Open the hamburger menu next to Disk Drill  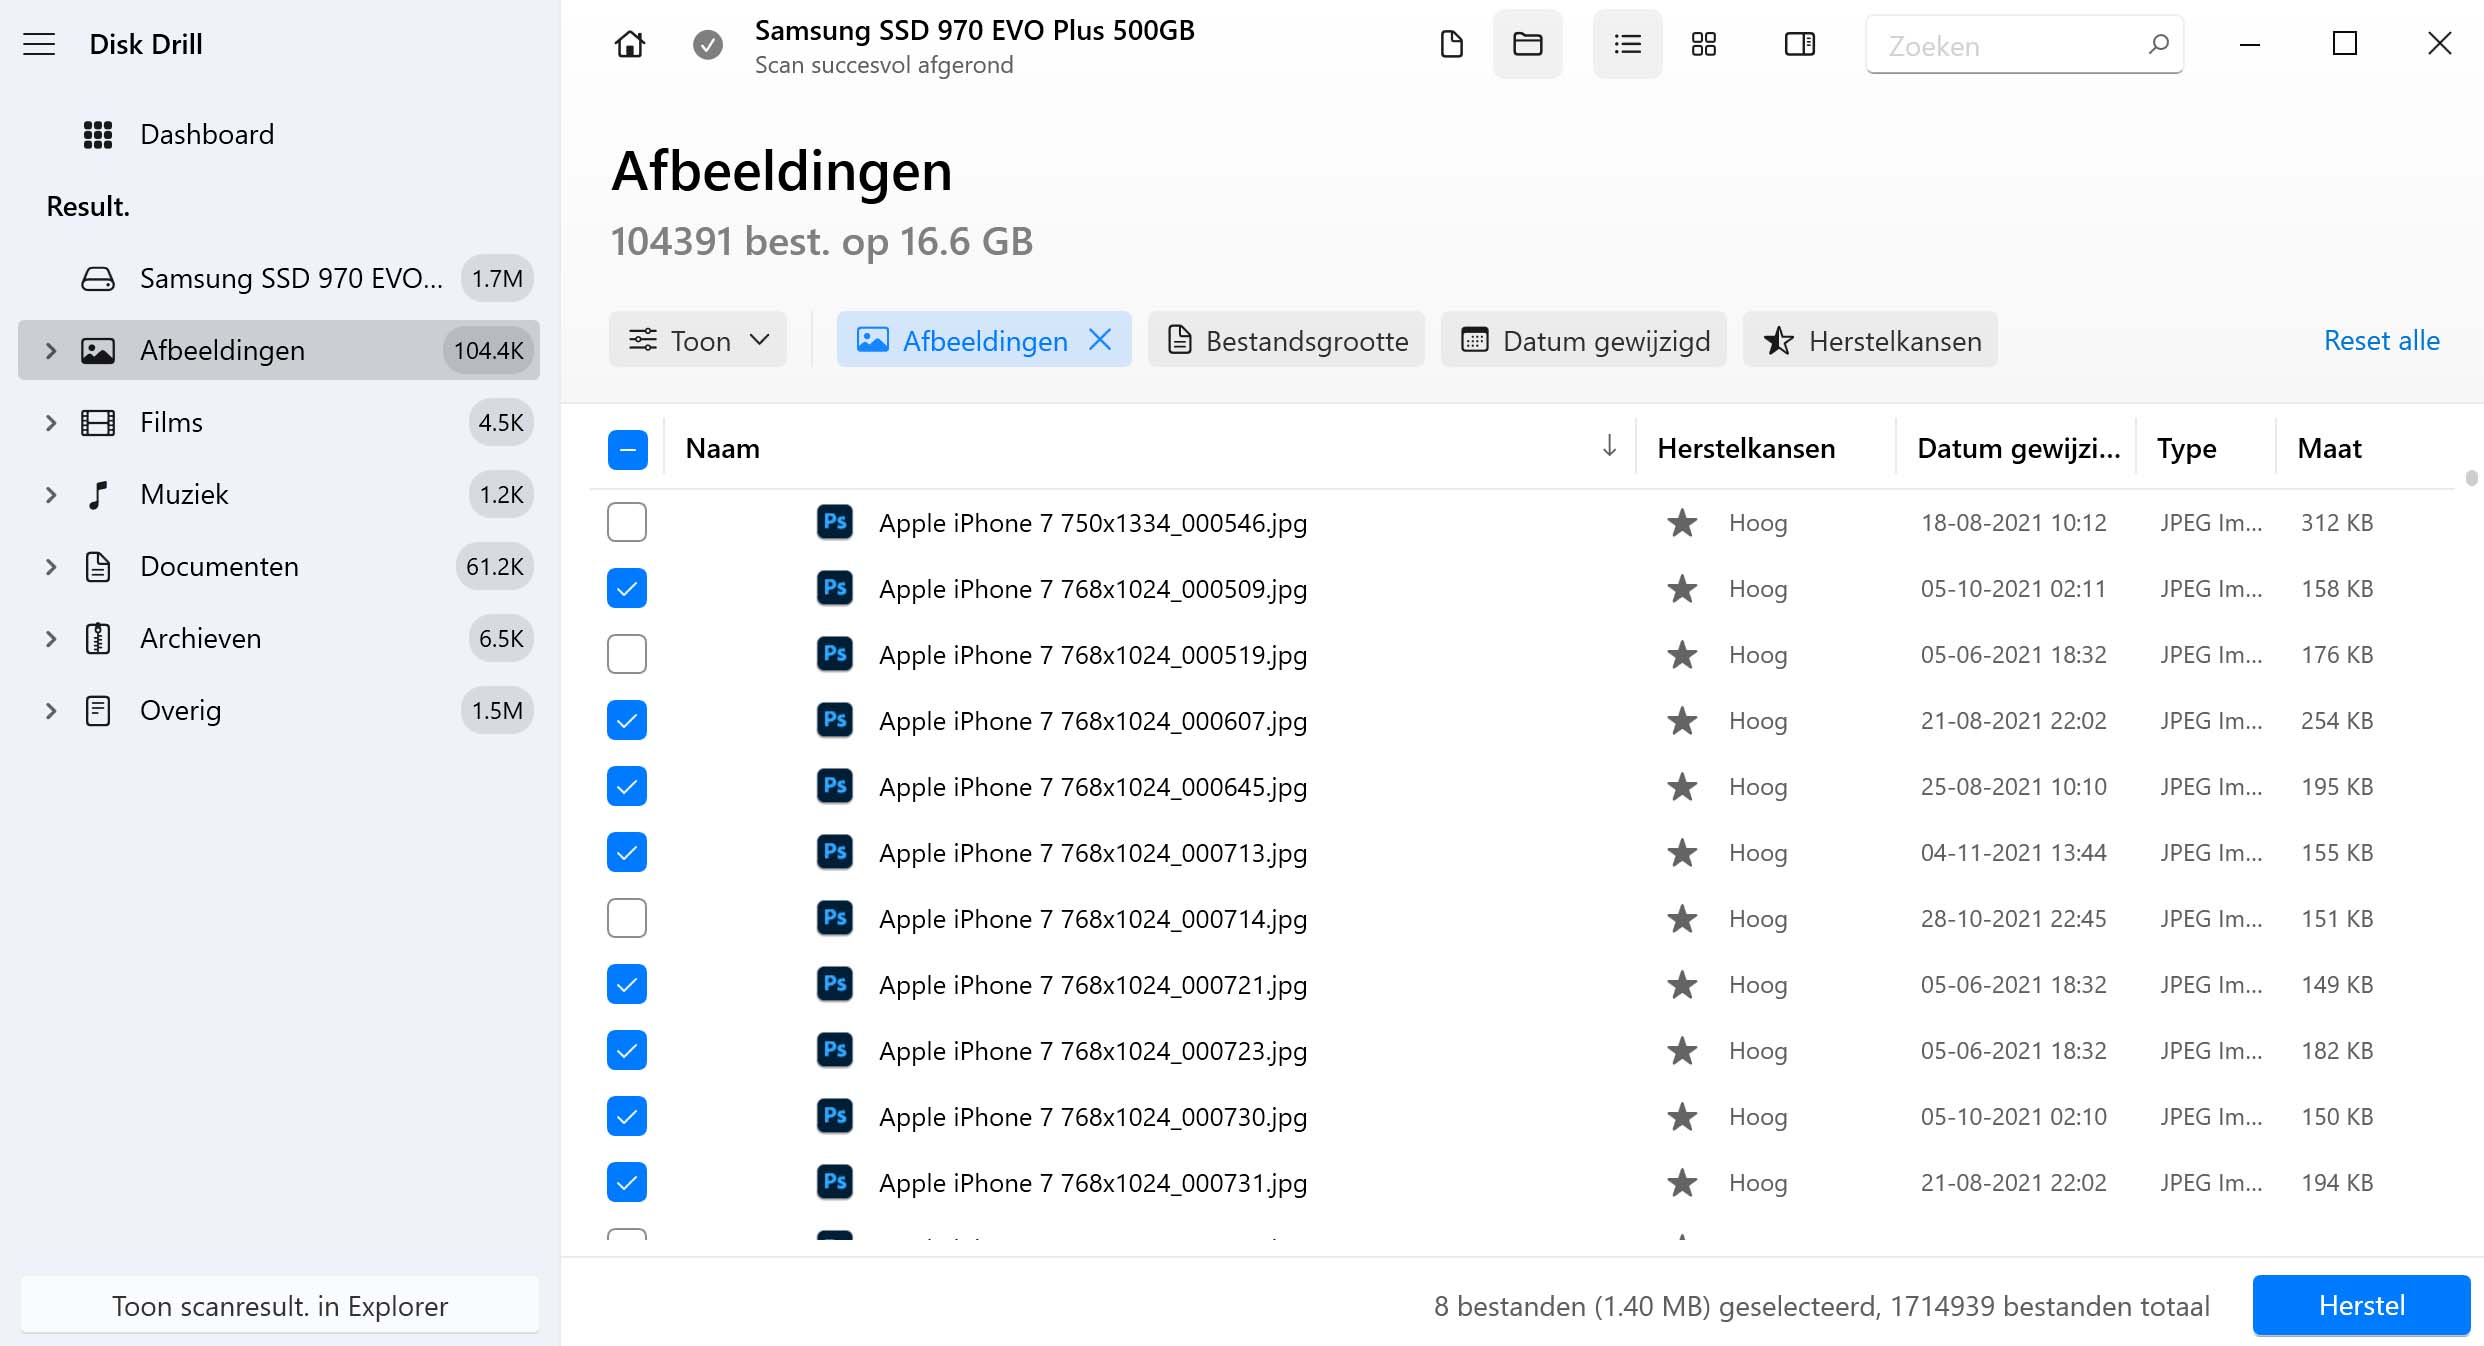pos(39,44)
